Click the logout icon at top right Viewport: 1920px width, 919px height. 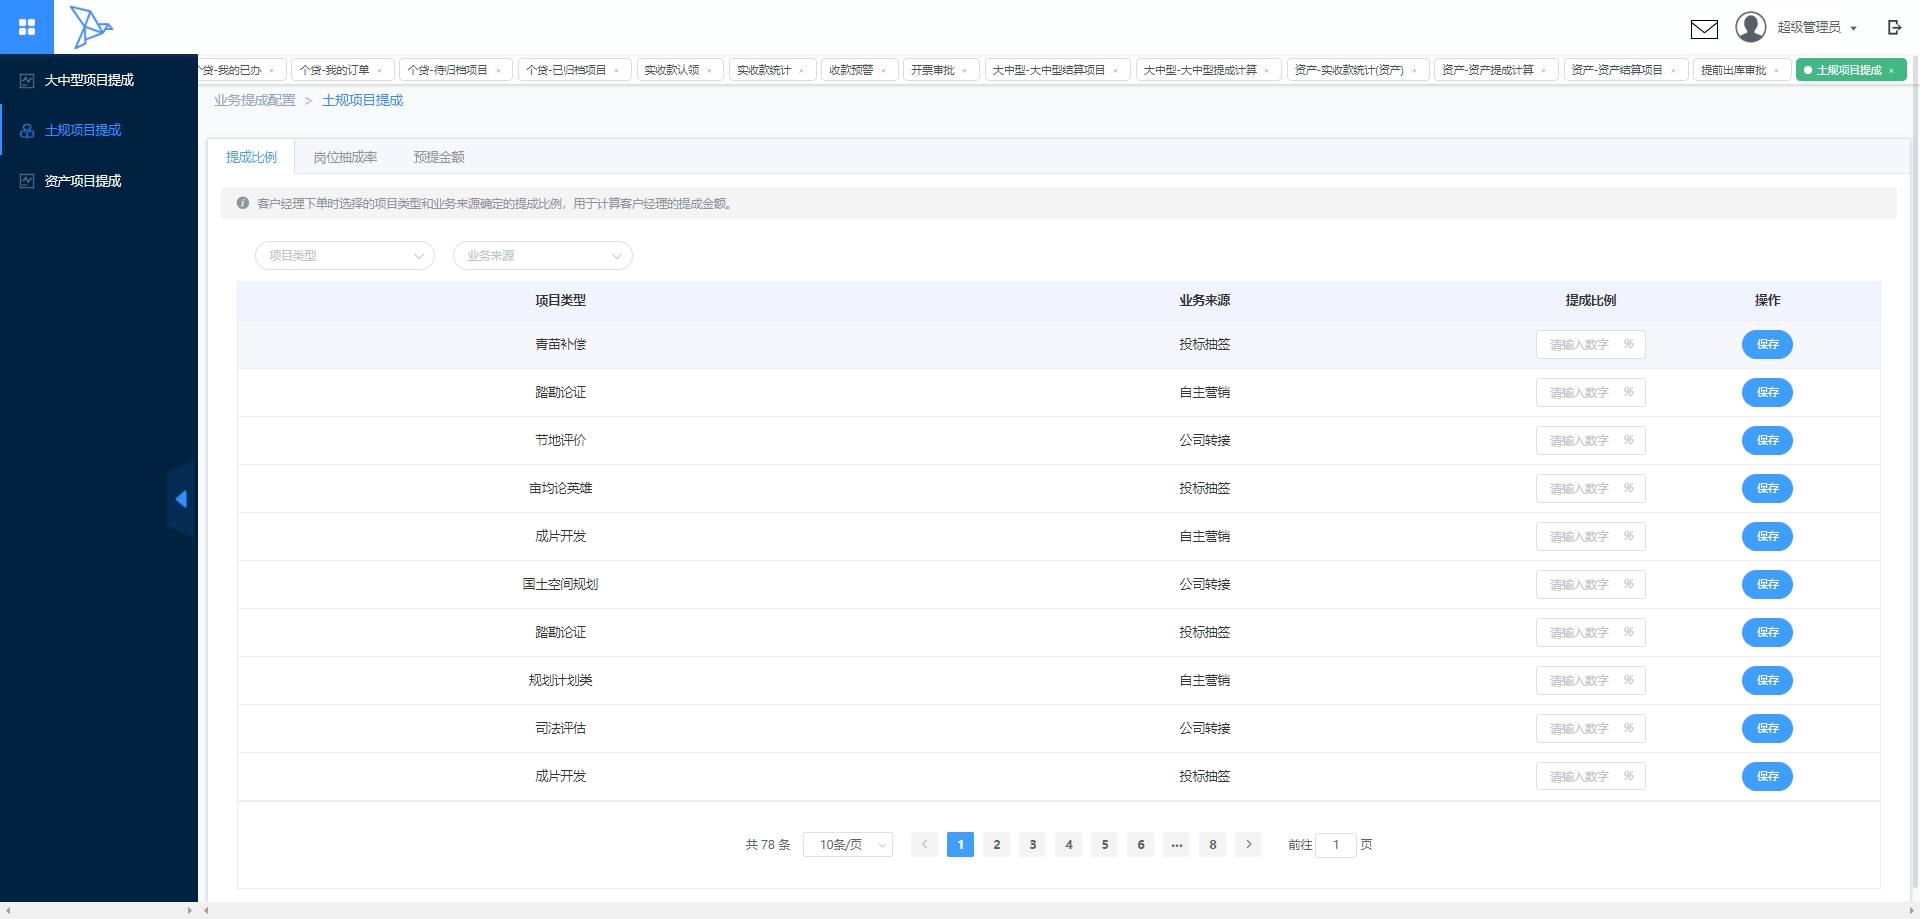pyautogui.click(x=1894, y=28)
